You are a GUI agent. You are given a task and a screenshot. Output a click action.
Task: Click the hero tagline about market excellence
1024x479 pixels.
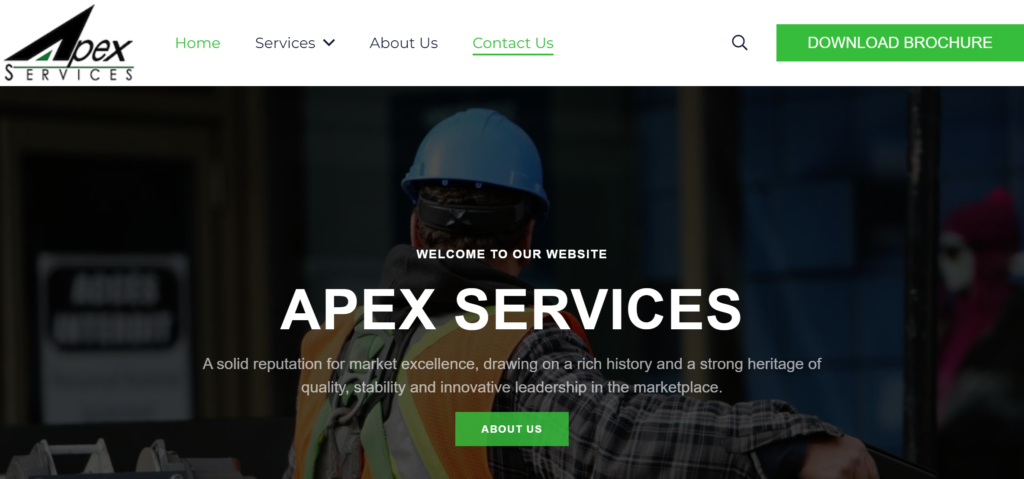(511, 376)
